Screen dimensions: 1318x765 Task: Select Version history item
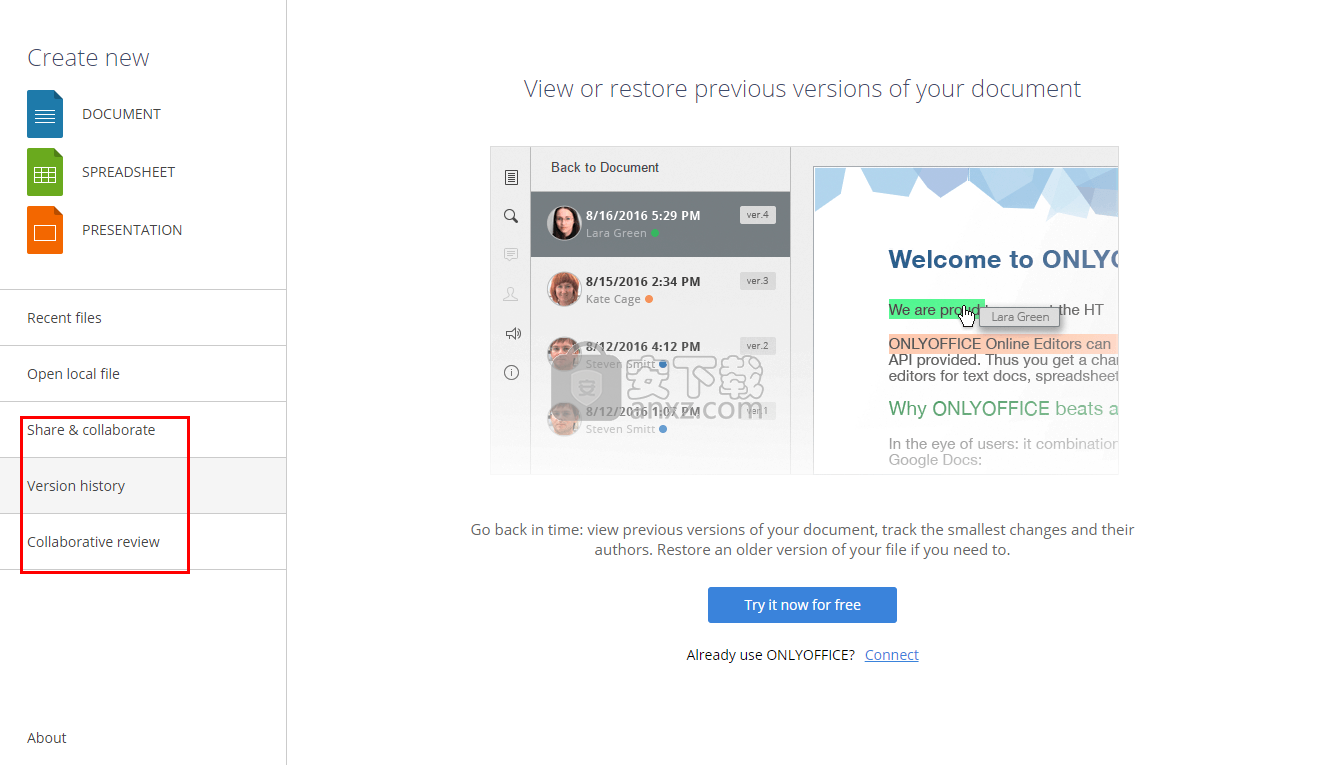tap(143, 486)
